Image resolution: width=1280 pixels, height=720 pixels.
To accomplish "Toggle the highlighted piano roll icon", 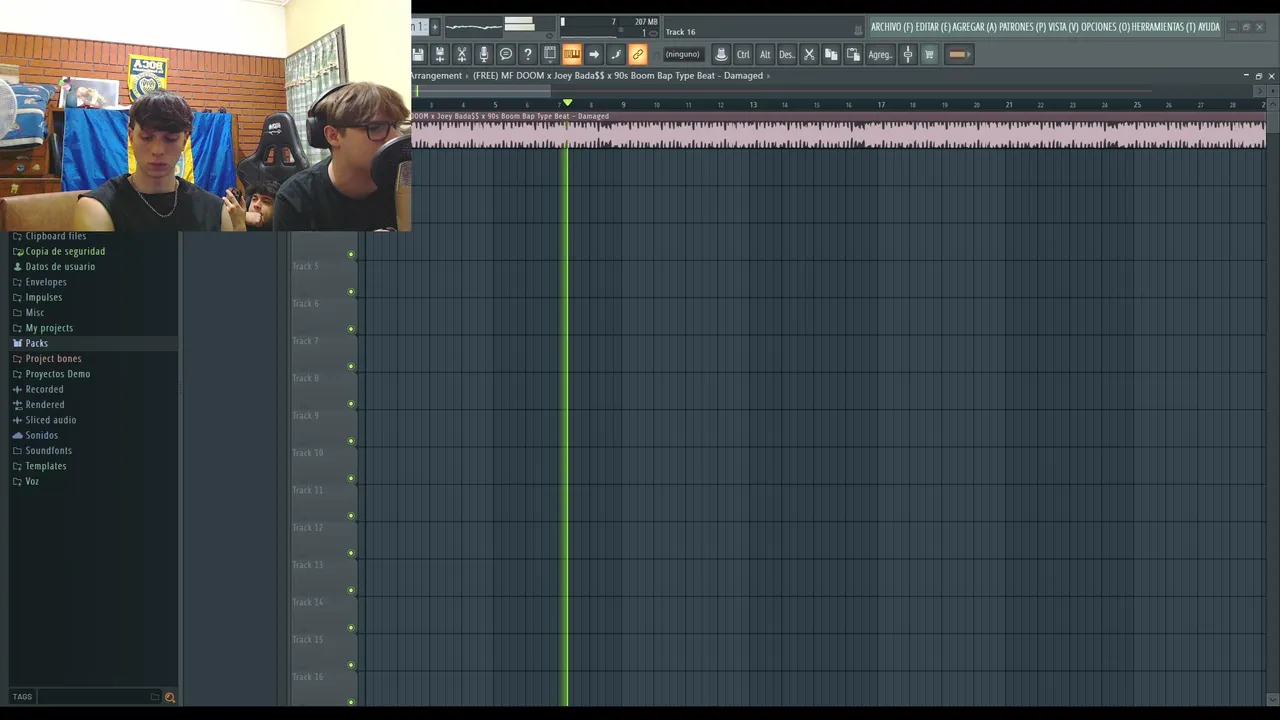I will point(572,54).
